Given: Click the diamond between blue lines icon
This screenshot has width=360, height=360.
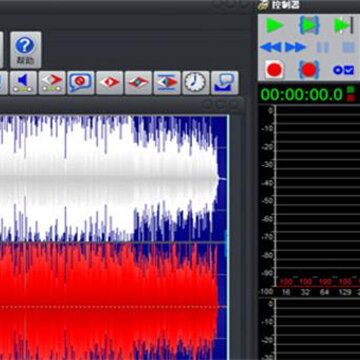Looking at the screenshot, I should (x=167, y=83).
